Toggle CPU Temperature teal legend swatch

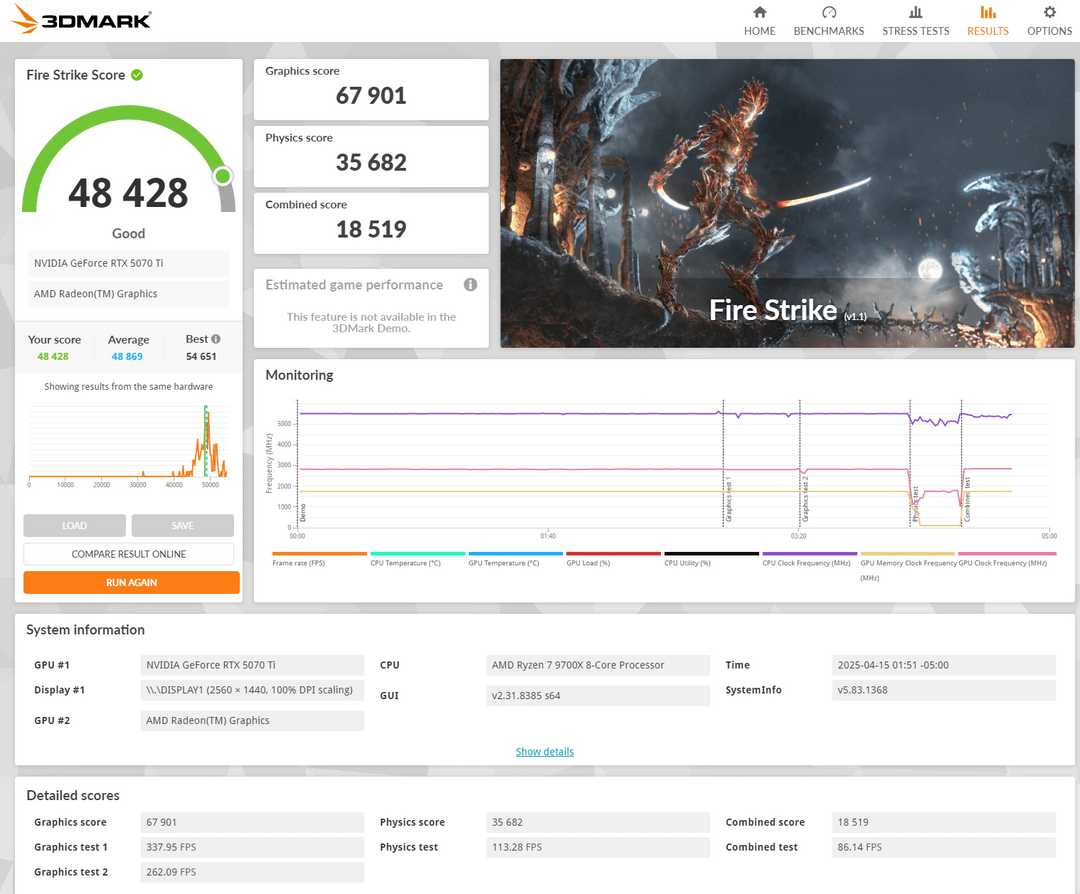tap(417, 553)
